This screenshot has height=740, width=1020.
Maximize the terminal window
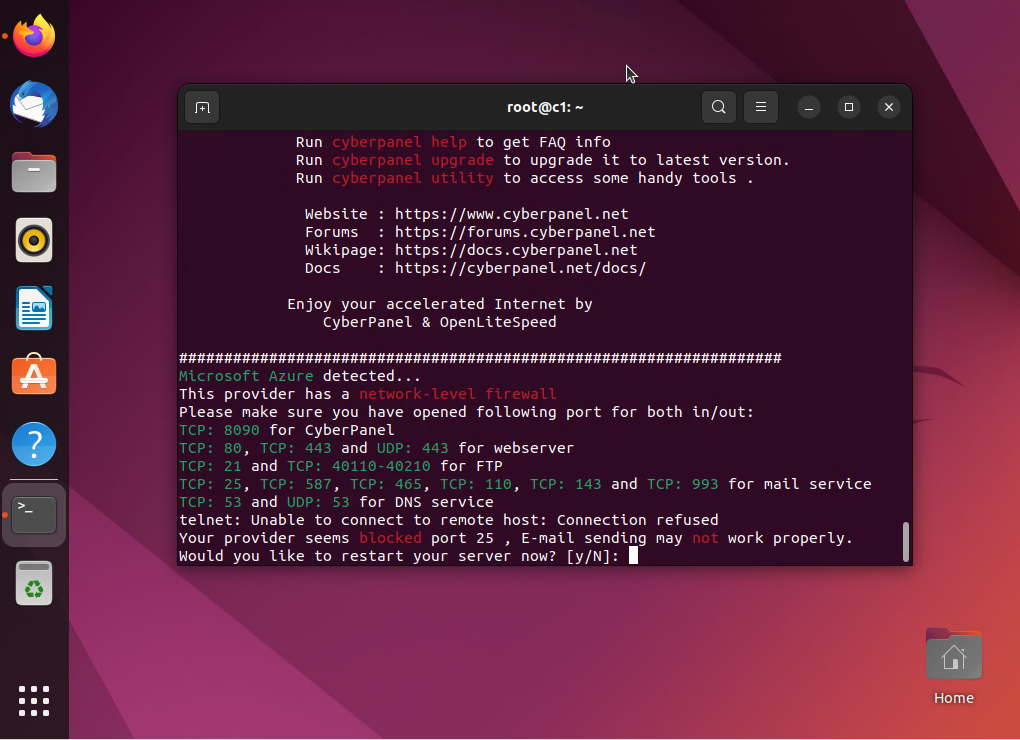(849, 107)
